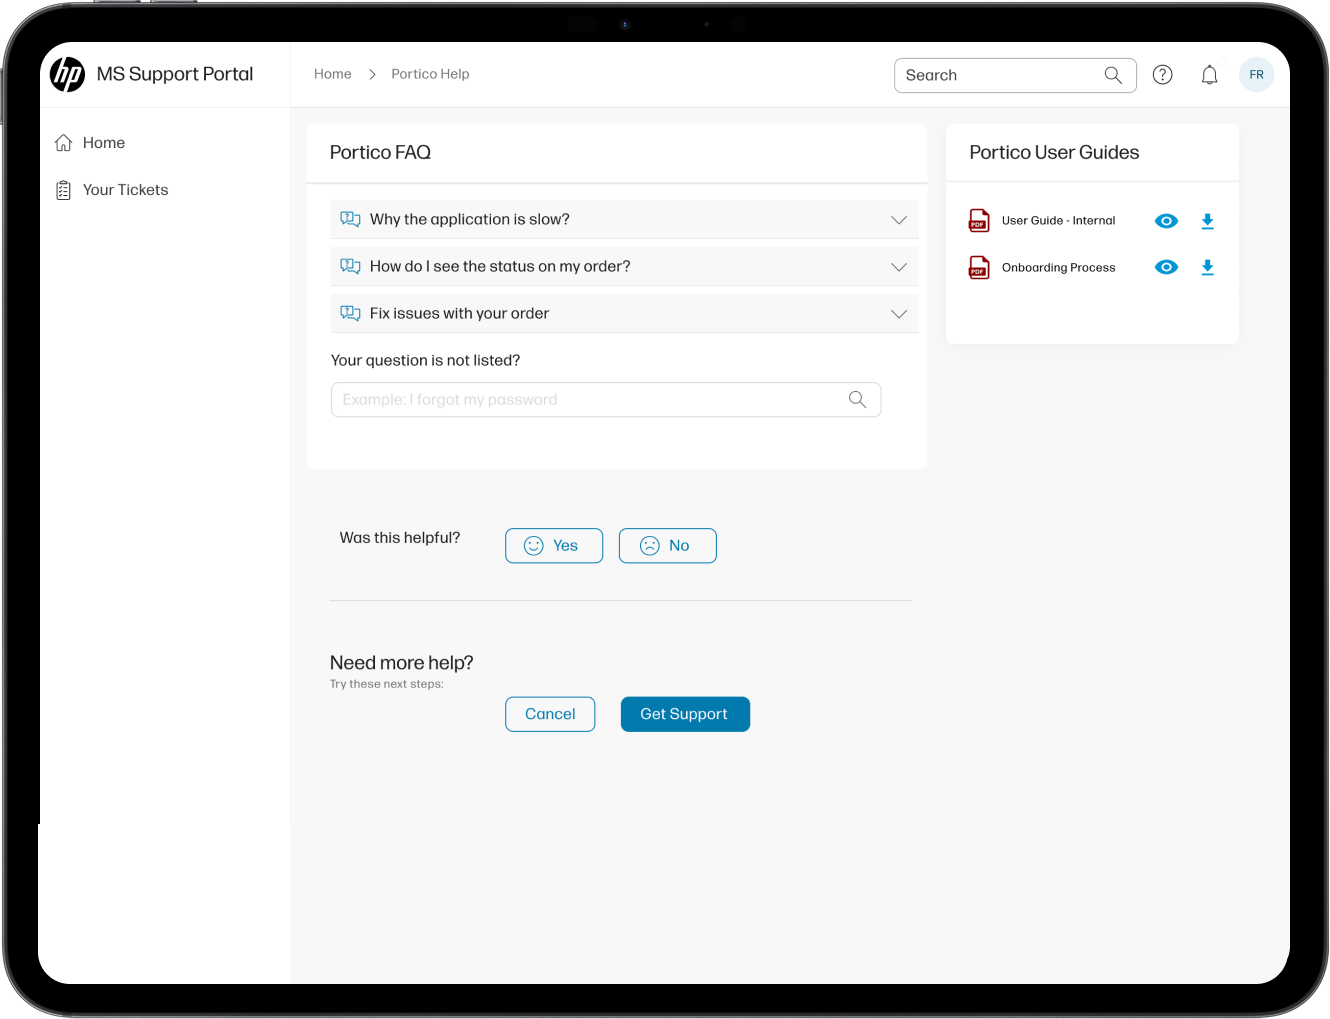Answer No to Was this helpful
Screen dimensions: 1330x1019
click(668, 546)
